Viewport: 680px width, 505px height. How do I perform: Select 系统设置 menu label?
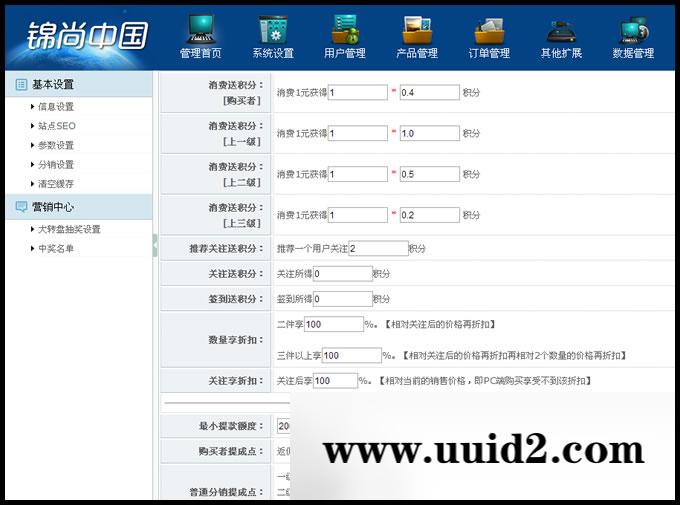pos(273,53)
